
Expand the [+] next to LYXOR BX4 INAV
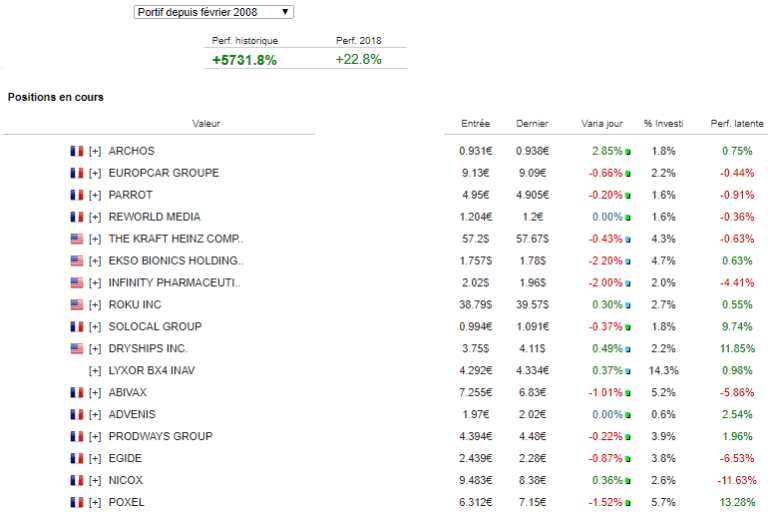pyautogui.click(x=95, y=371)
